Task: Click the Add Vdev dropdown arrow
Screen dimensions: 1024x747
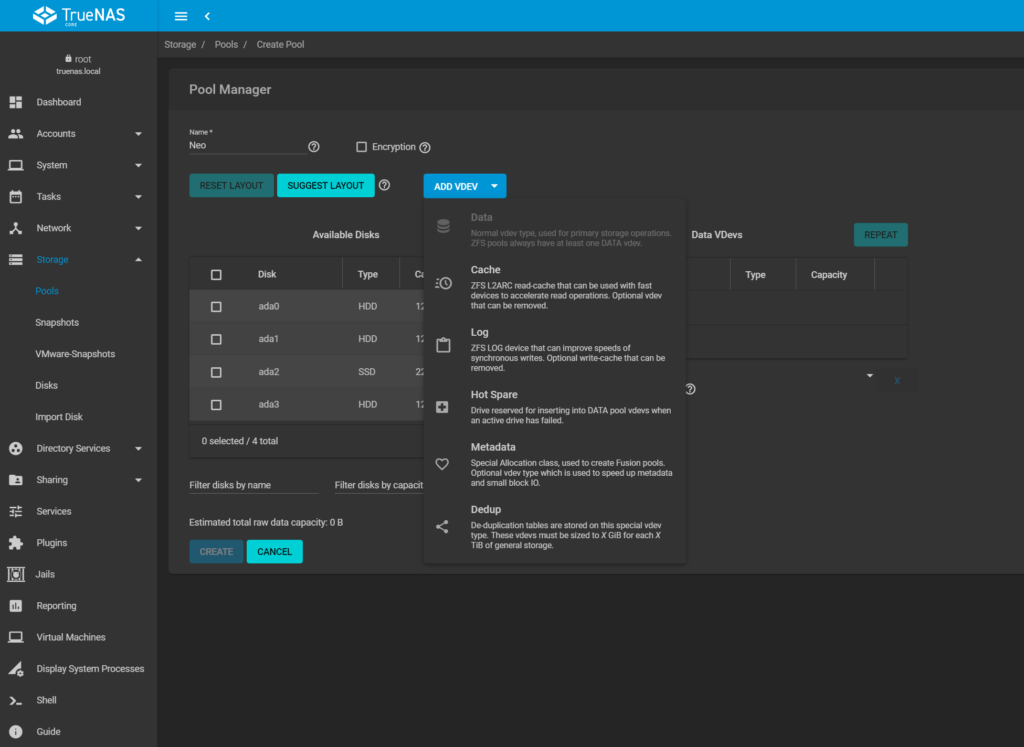Action: coord(494,186)
